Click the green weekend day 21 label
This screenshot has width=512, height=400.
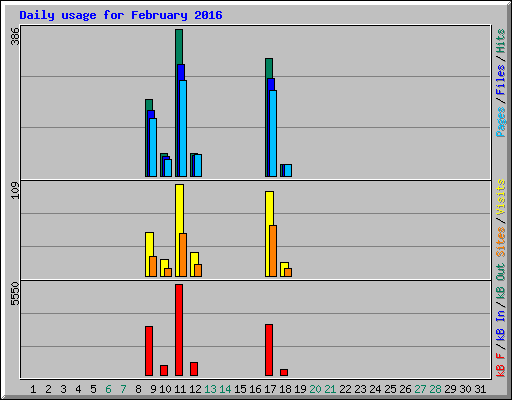(330, 389)
